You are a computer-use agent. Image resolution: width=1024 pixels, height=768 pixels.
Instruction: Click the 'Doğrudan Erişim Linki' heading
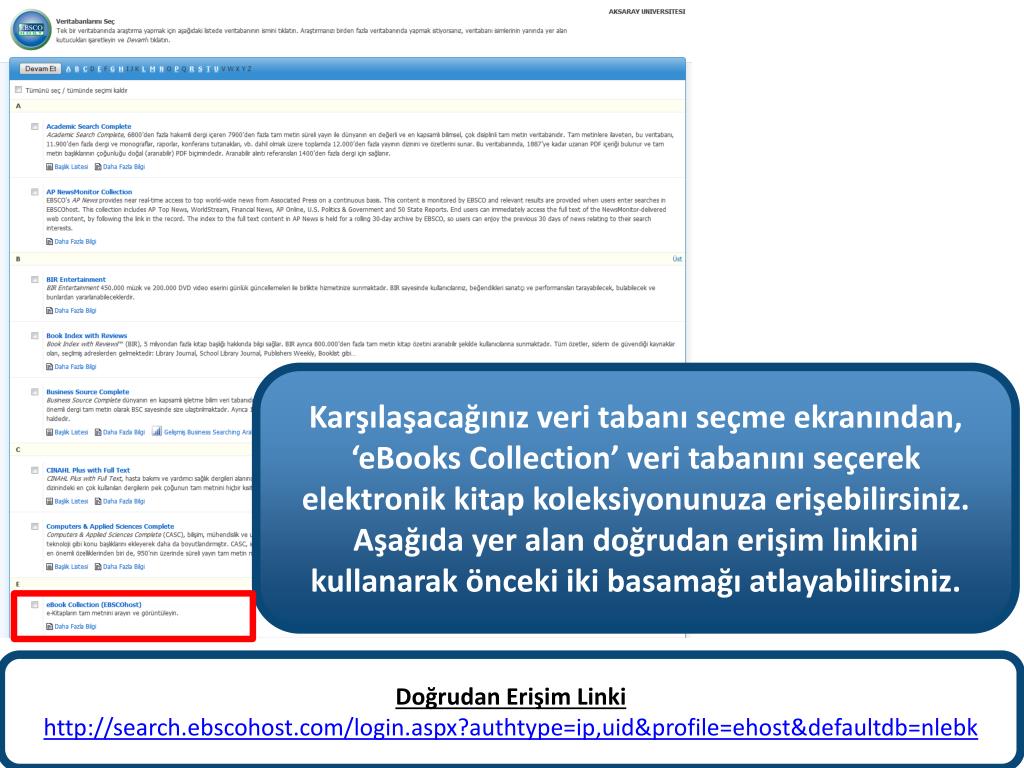[511, 696]
